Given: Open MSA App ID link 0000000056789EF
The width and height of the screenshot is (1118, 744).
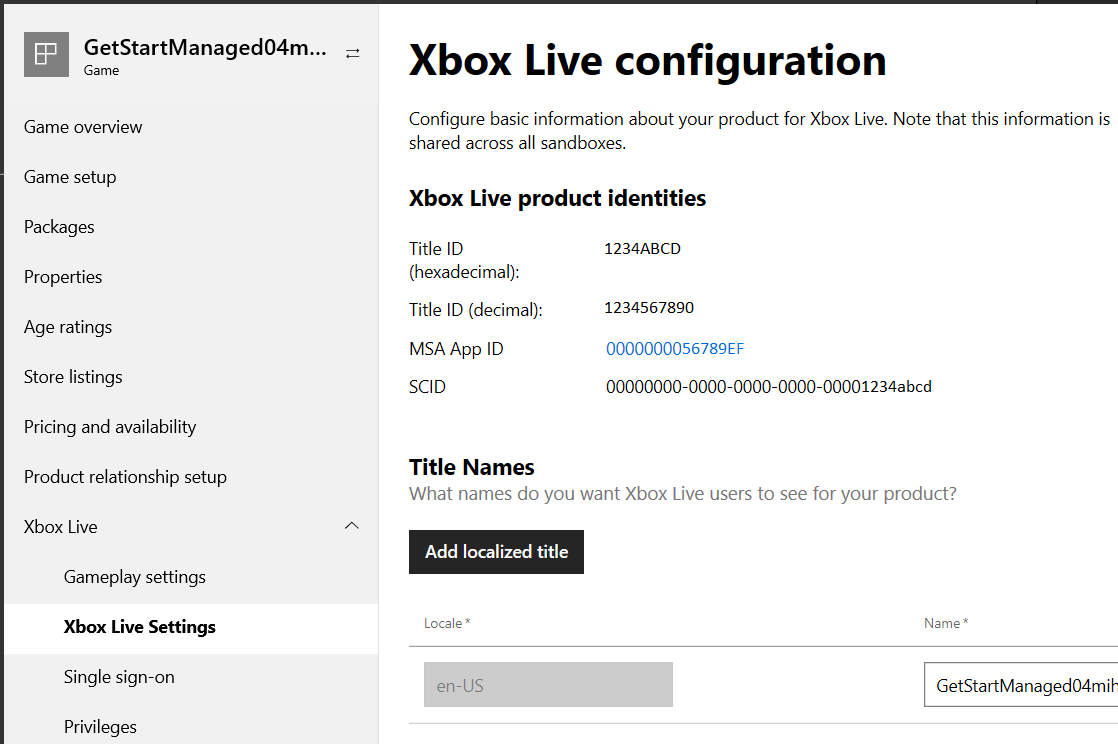Looking at the screenshot, I should (x=675, y=349).
